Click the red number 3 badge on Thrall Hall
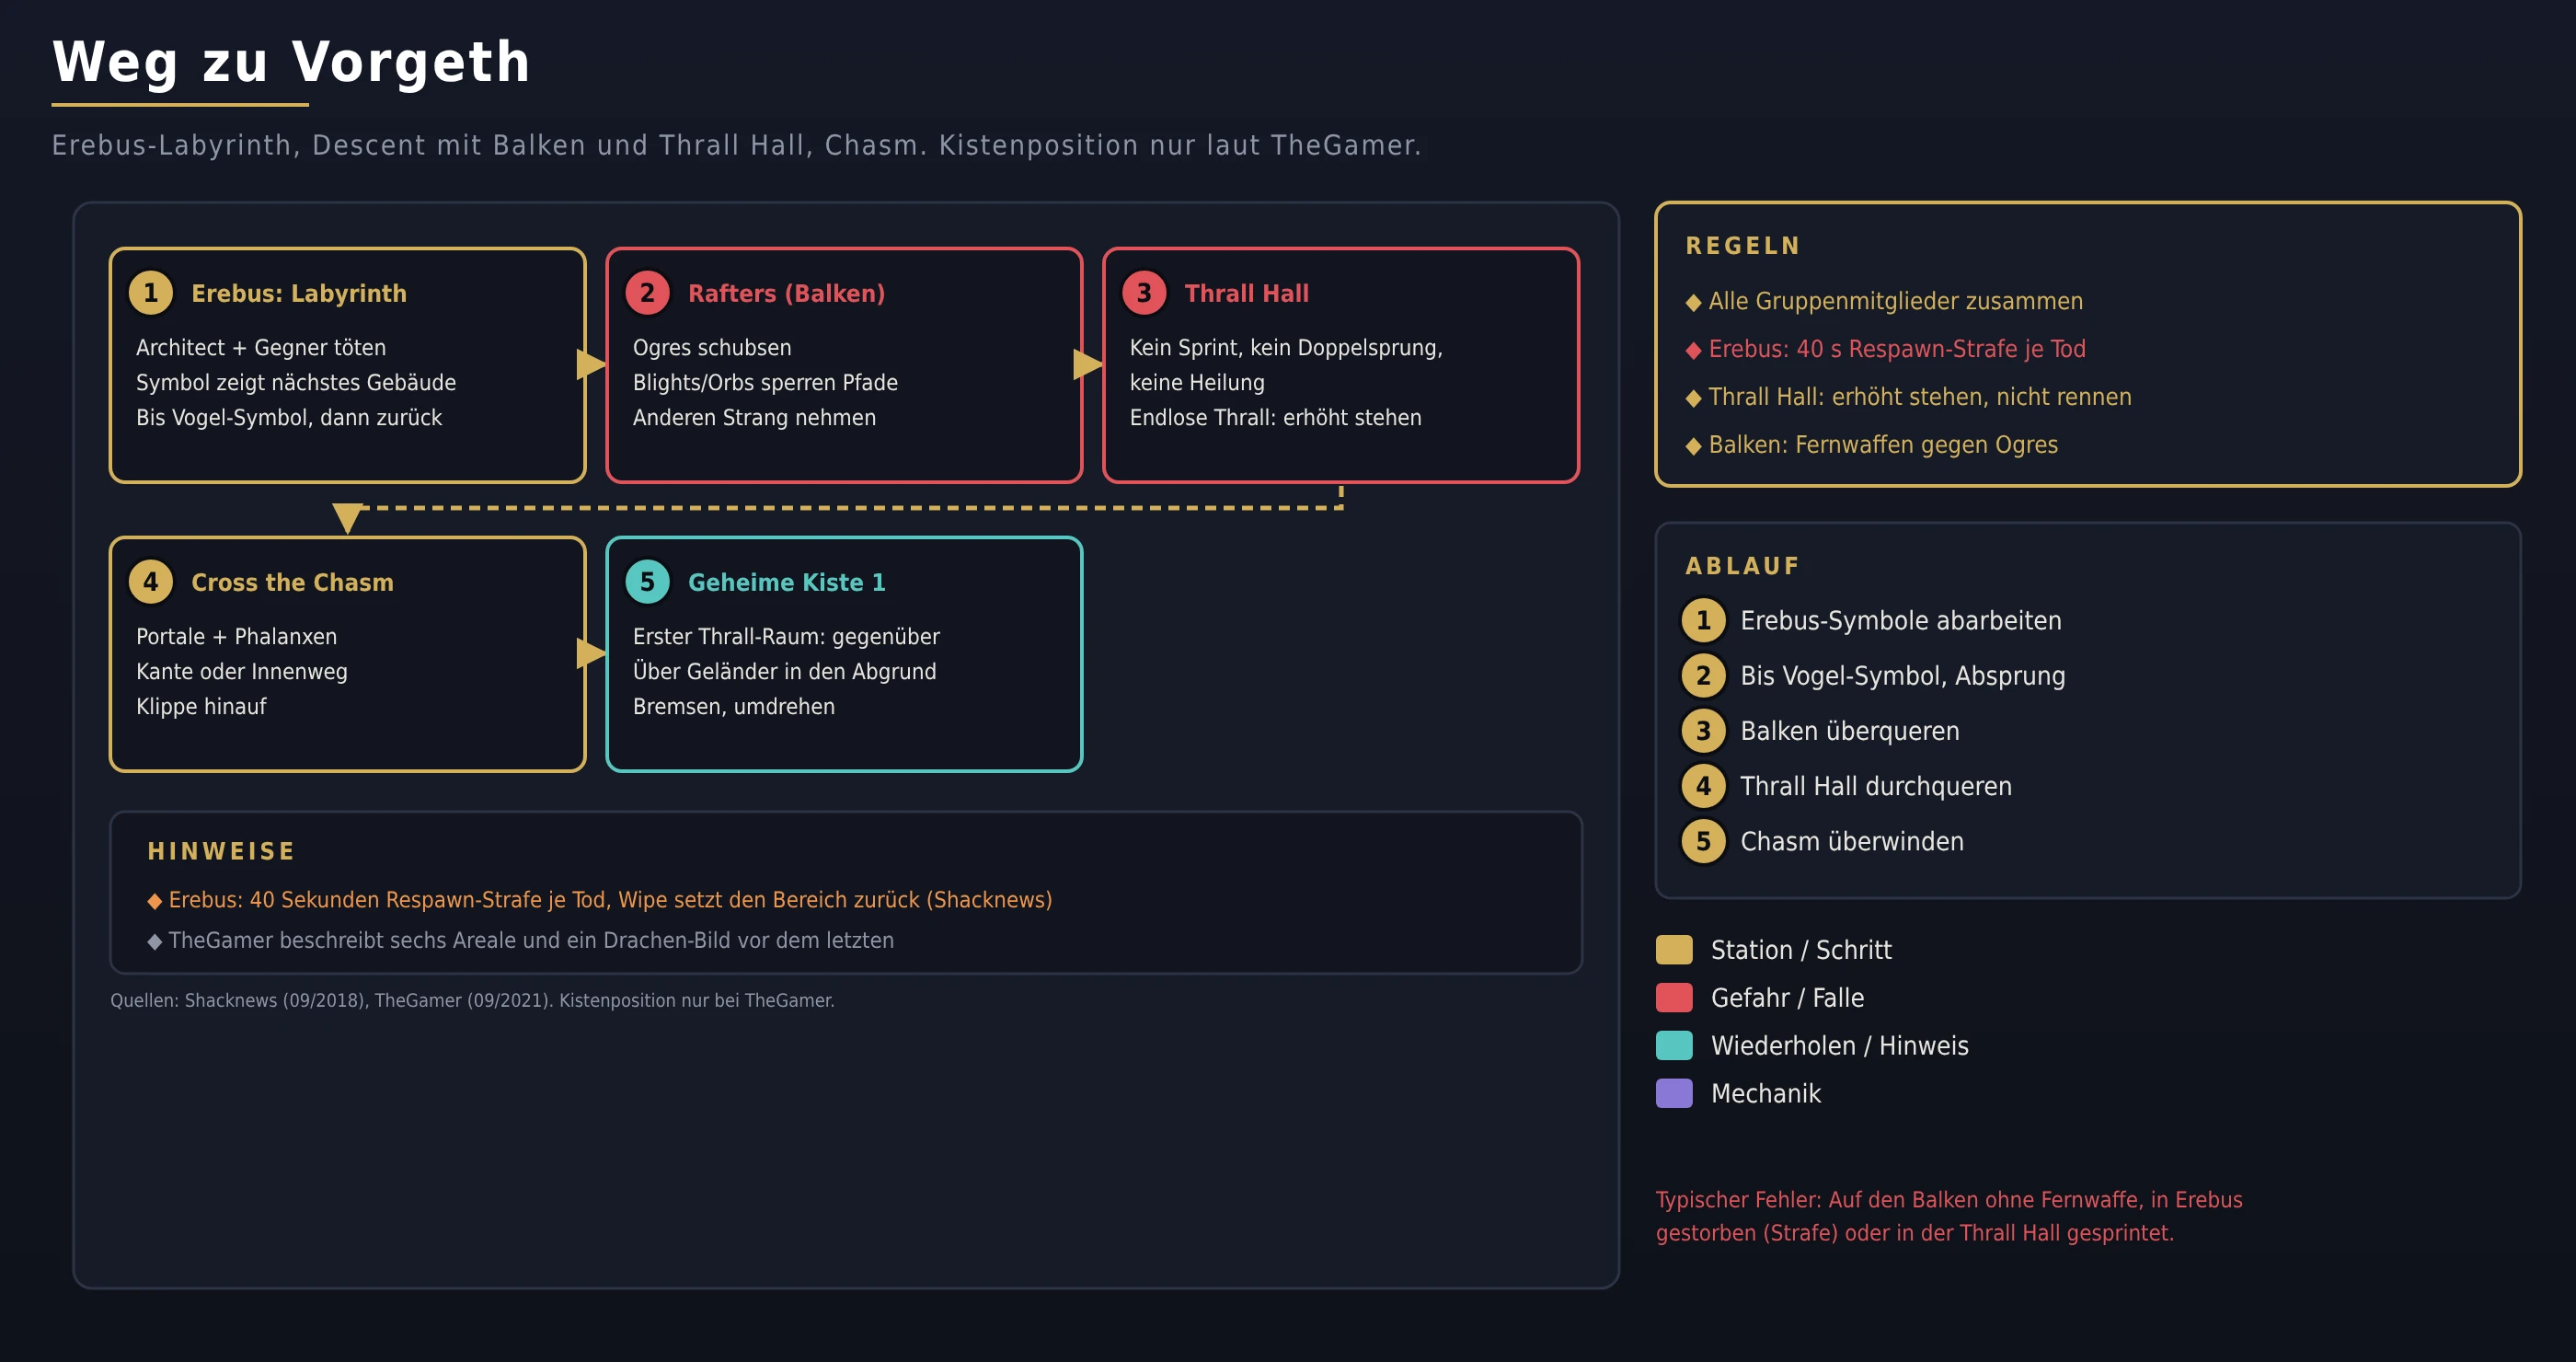The height and width of the screenshot is (1362, 2576). coord(1145,293)
